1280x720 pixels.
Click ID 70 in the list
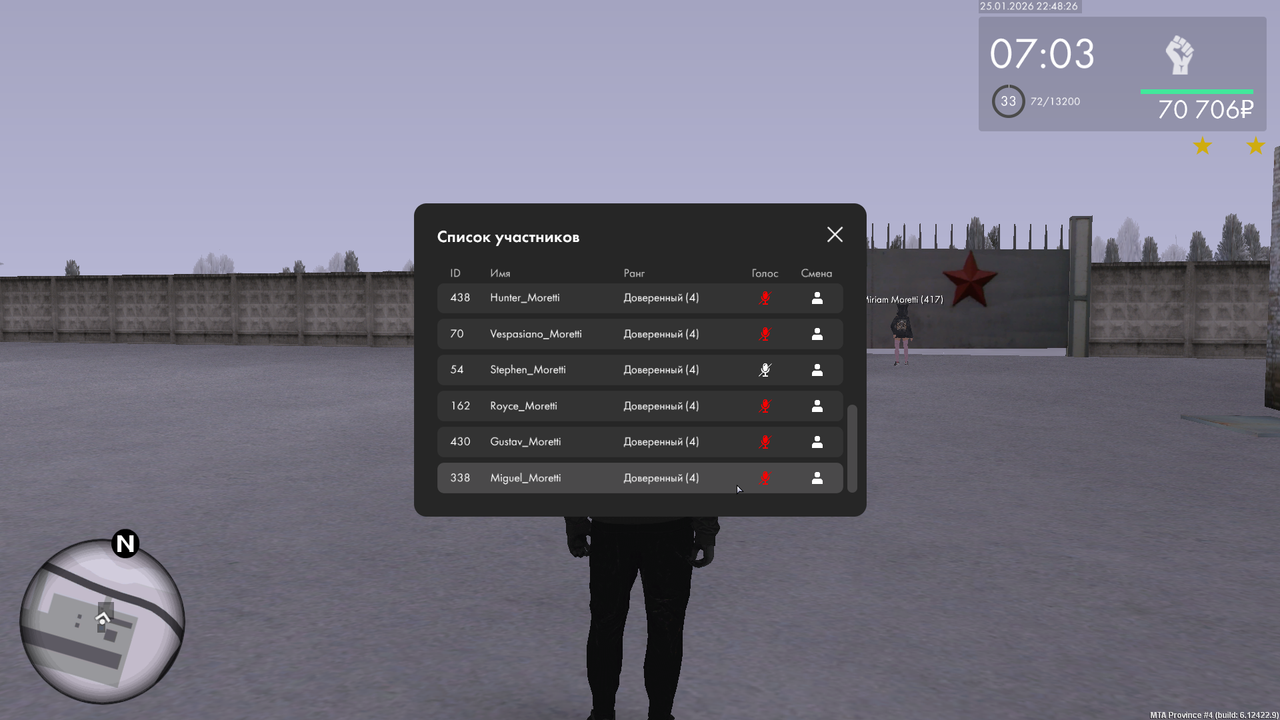457,334
